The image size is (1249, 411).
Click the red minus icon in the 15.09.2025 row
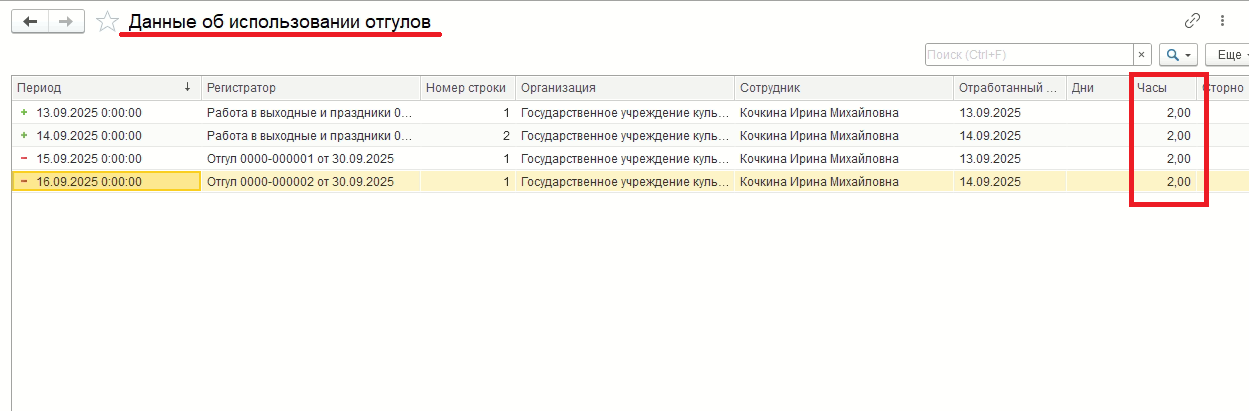[x=24, y=158]
